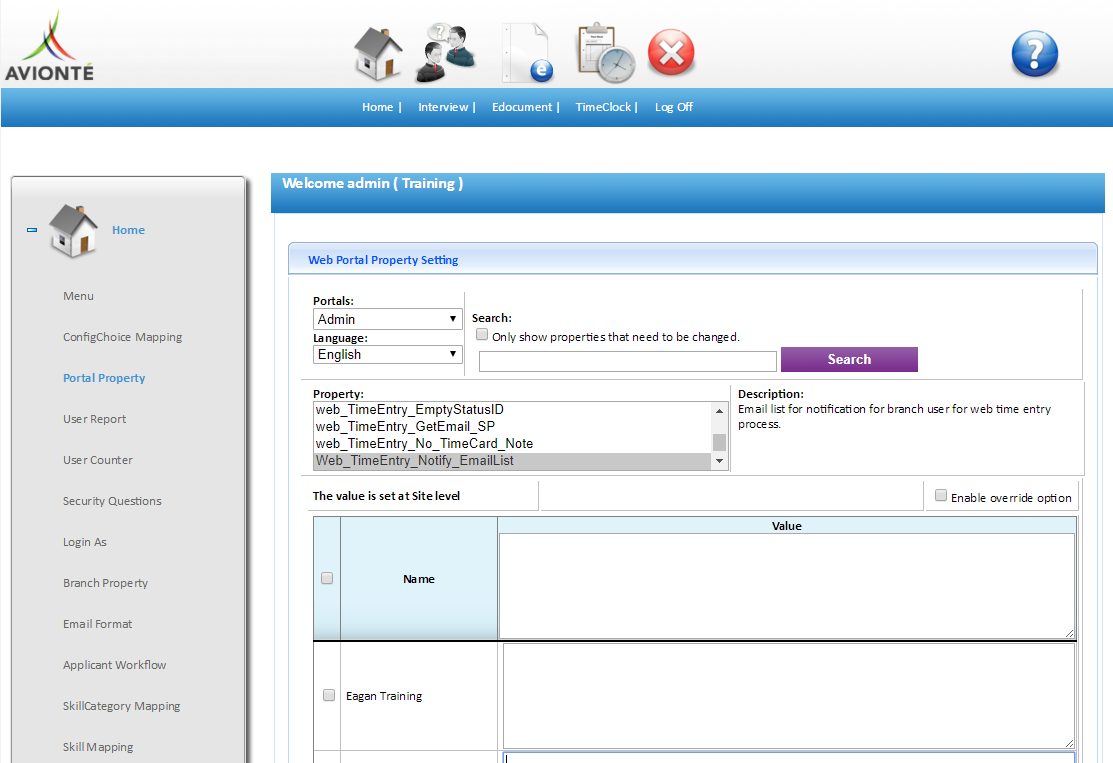This screenshot has height=763, width=1113.
Task: Check the Enable override option box
Action: tap(941, 495)
